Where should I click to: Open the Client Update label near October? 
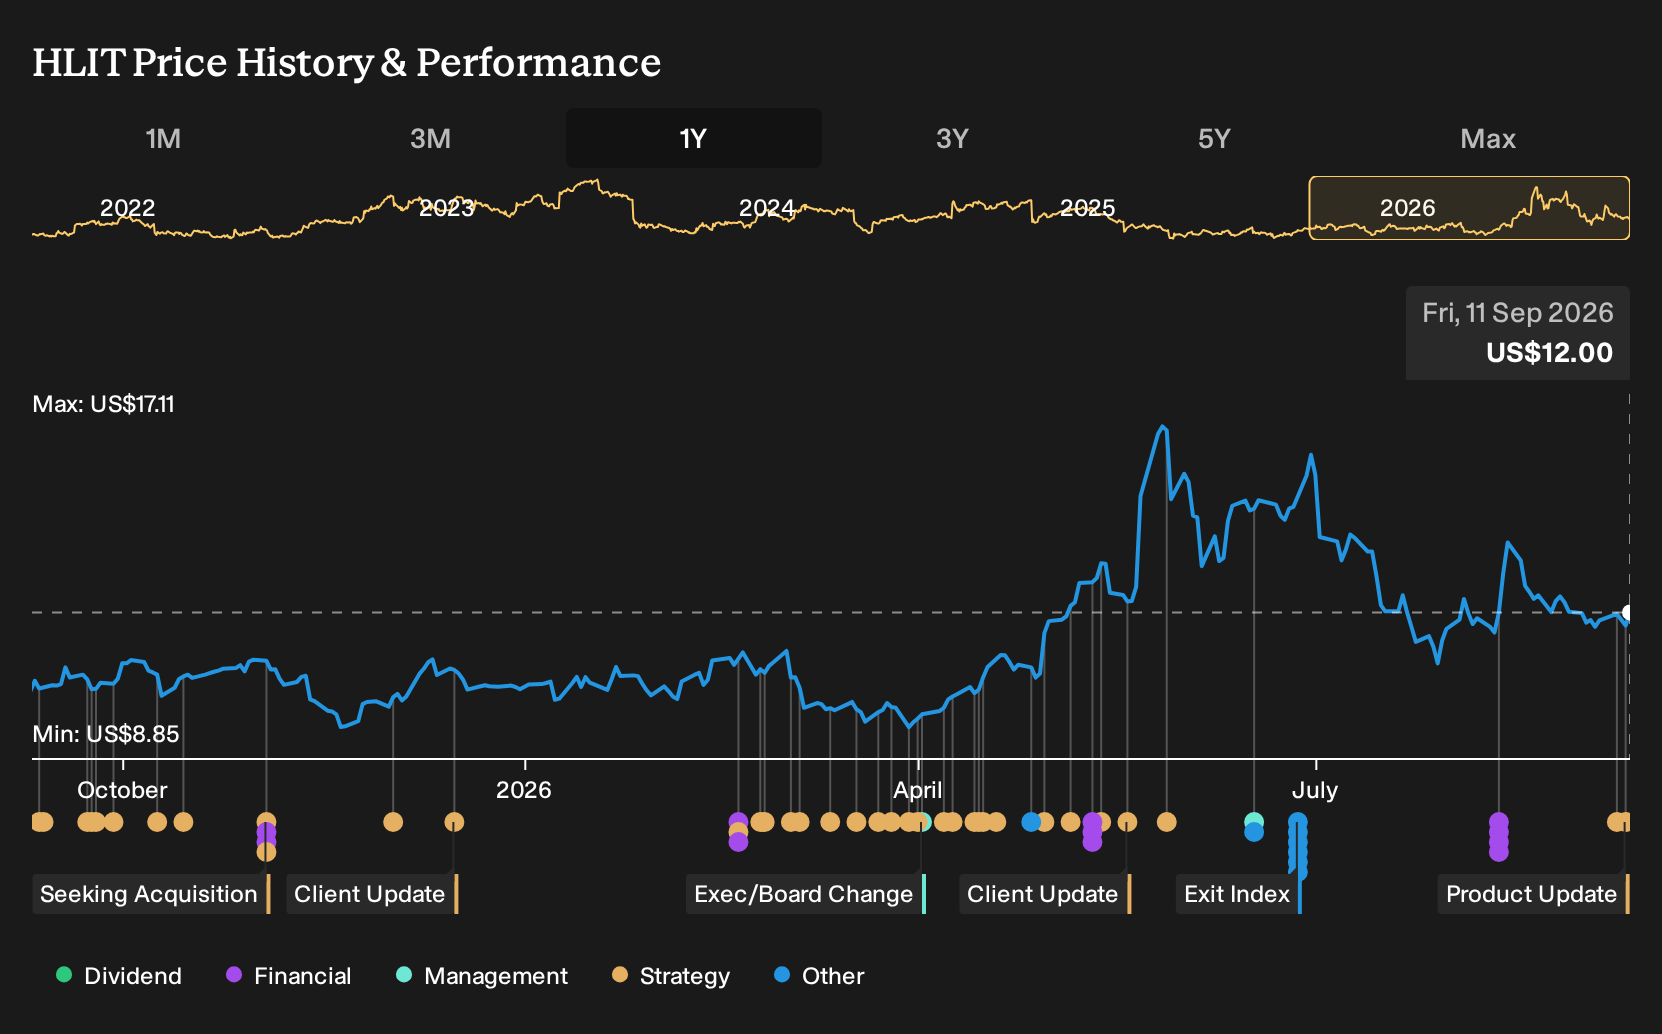pos(372,894)
